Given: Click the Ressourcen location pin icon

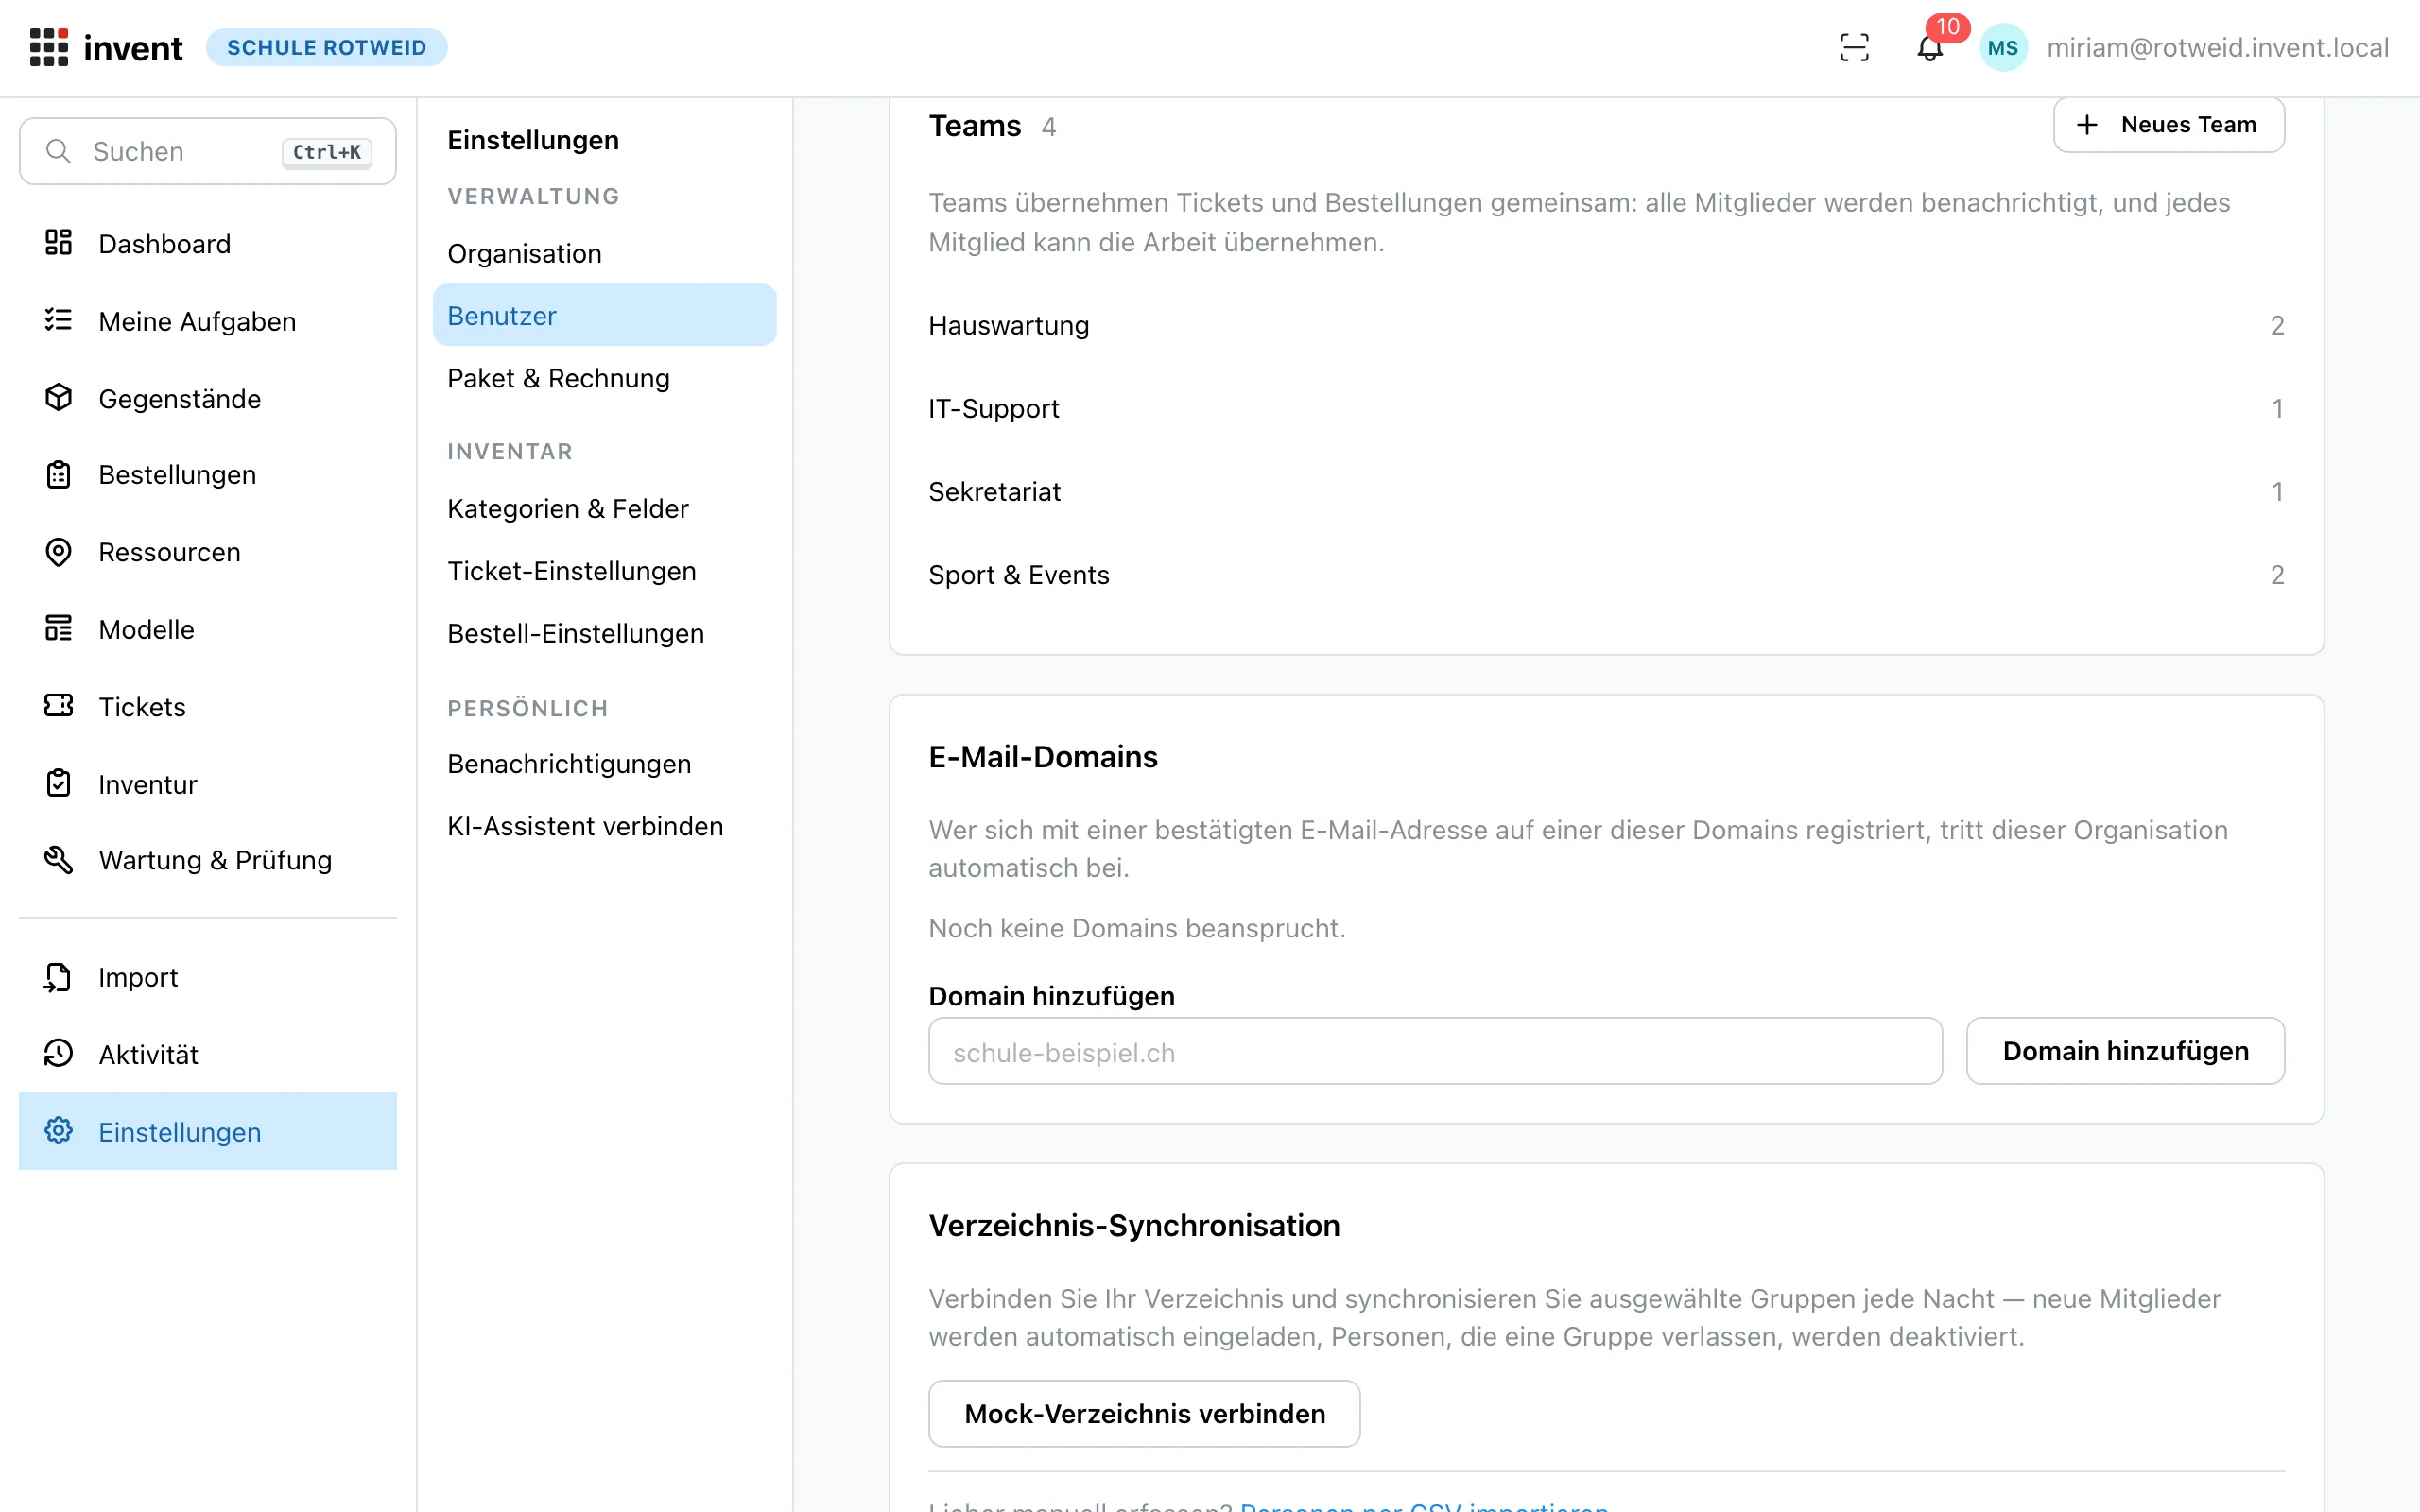Looking at the screenshot, I should click(58, 552).
